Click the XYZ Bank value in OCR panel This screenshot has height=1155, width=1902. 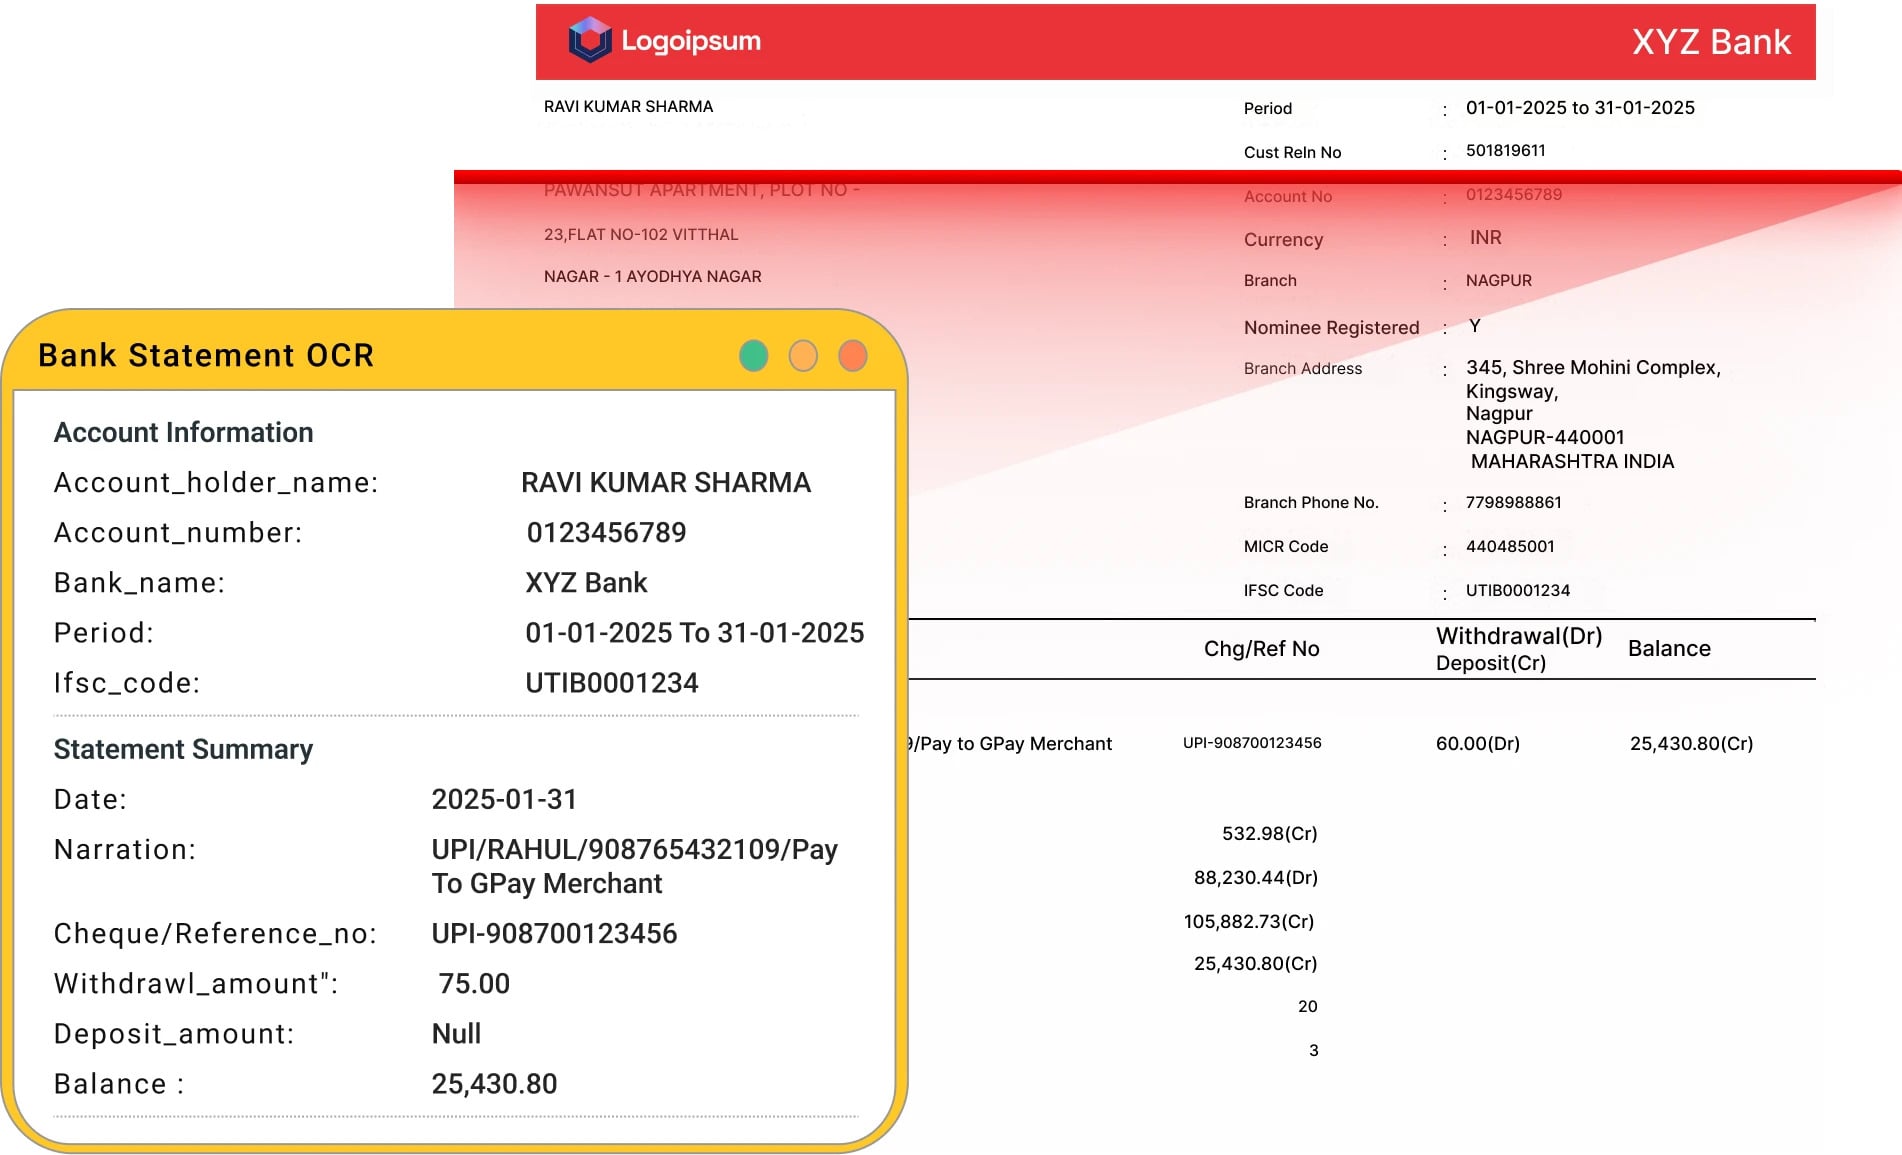(586, 582)
